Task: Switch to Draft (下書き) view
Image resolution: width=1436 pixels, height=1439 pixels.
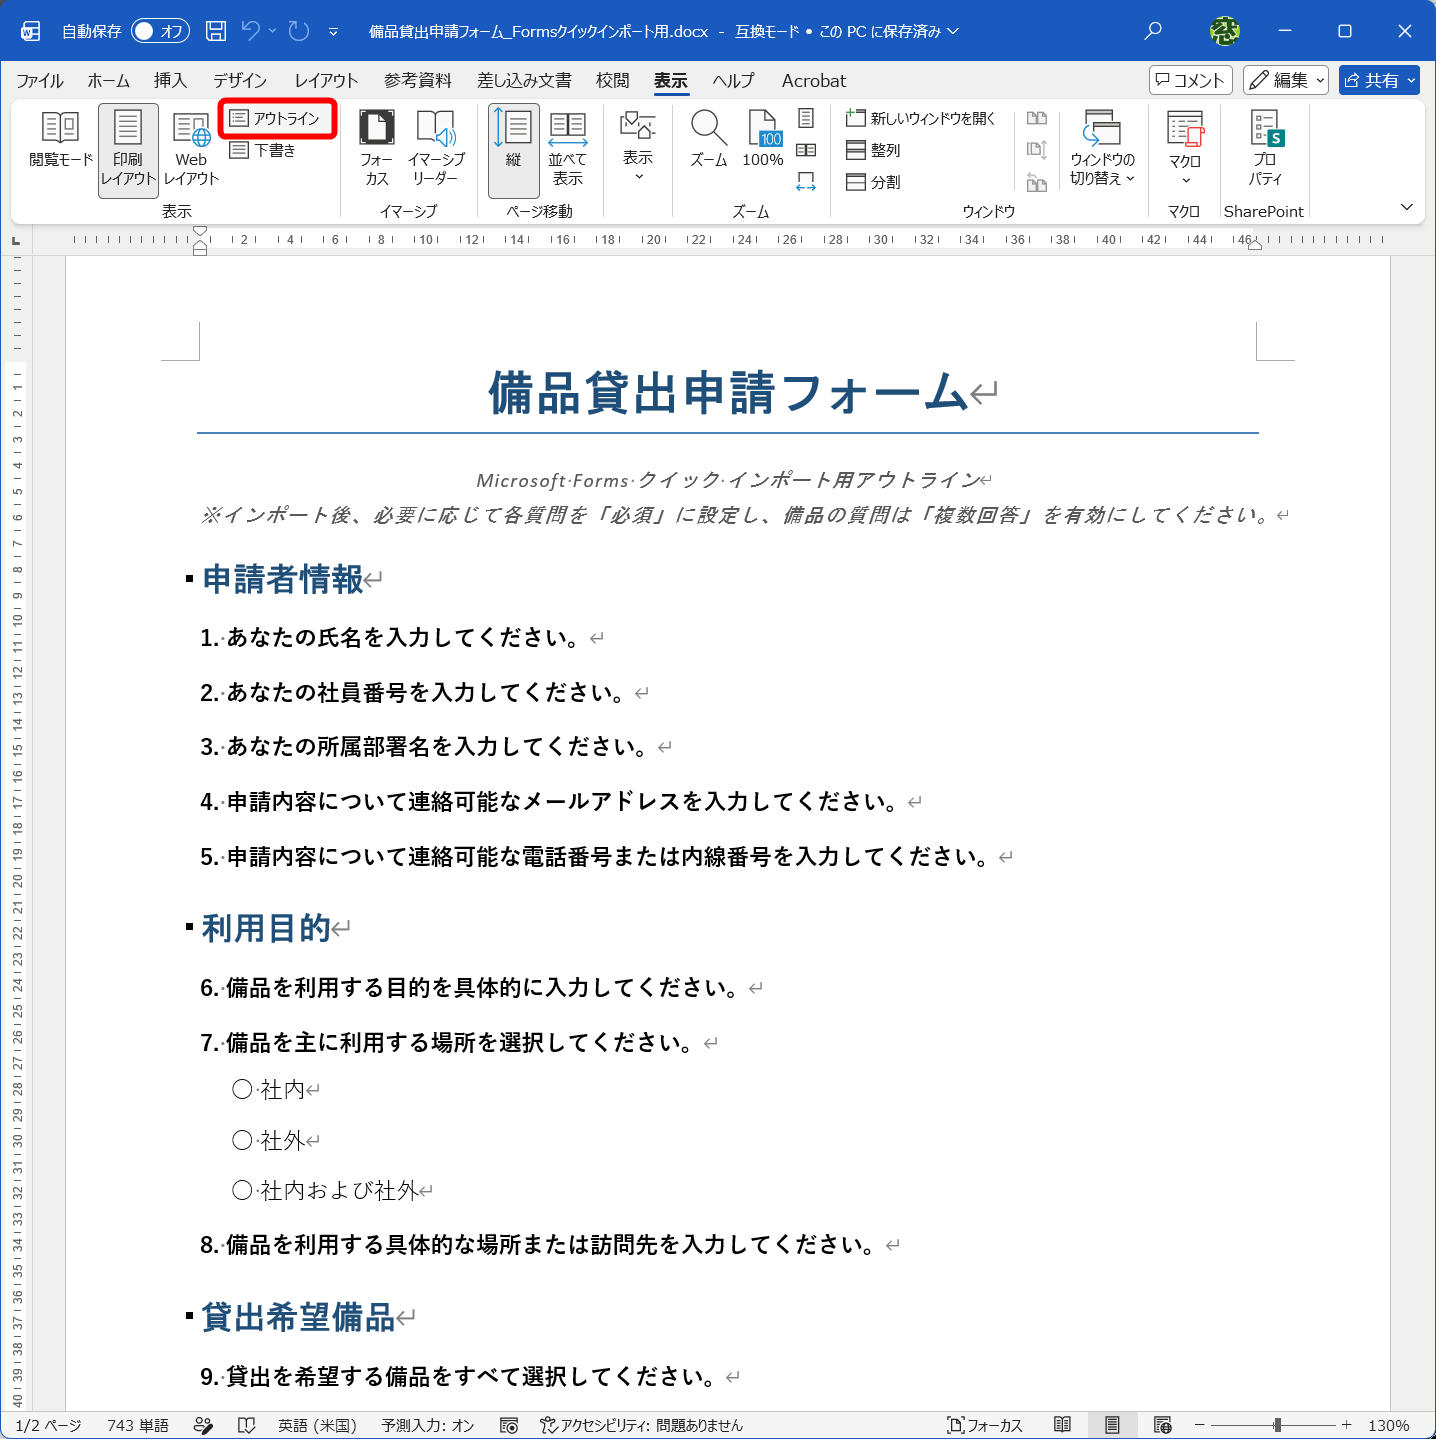Action: tap(263, 150)
